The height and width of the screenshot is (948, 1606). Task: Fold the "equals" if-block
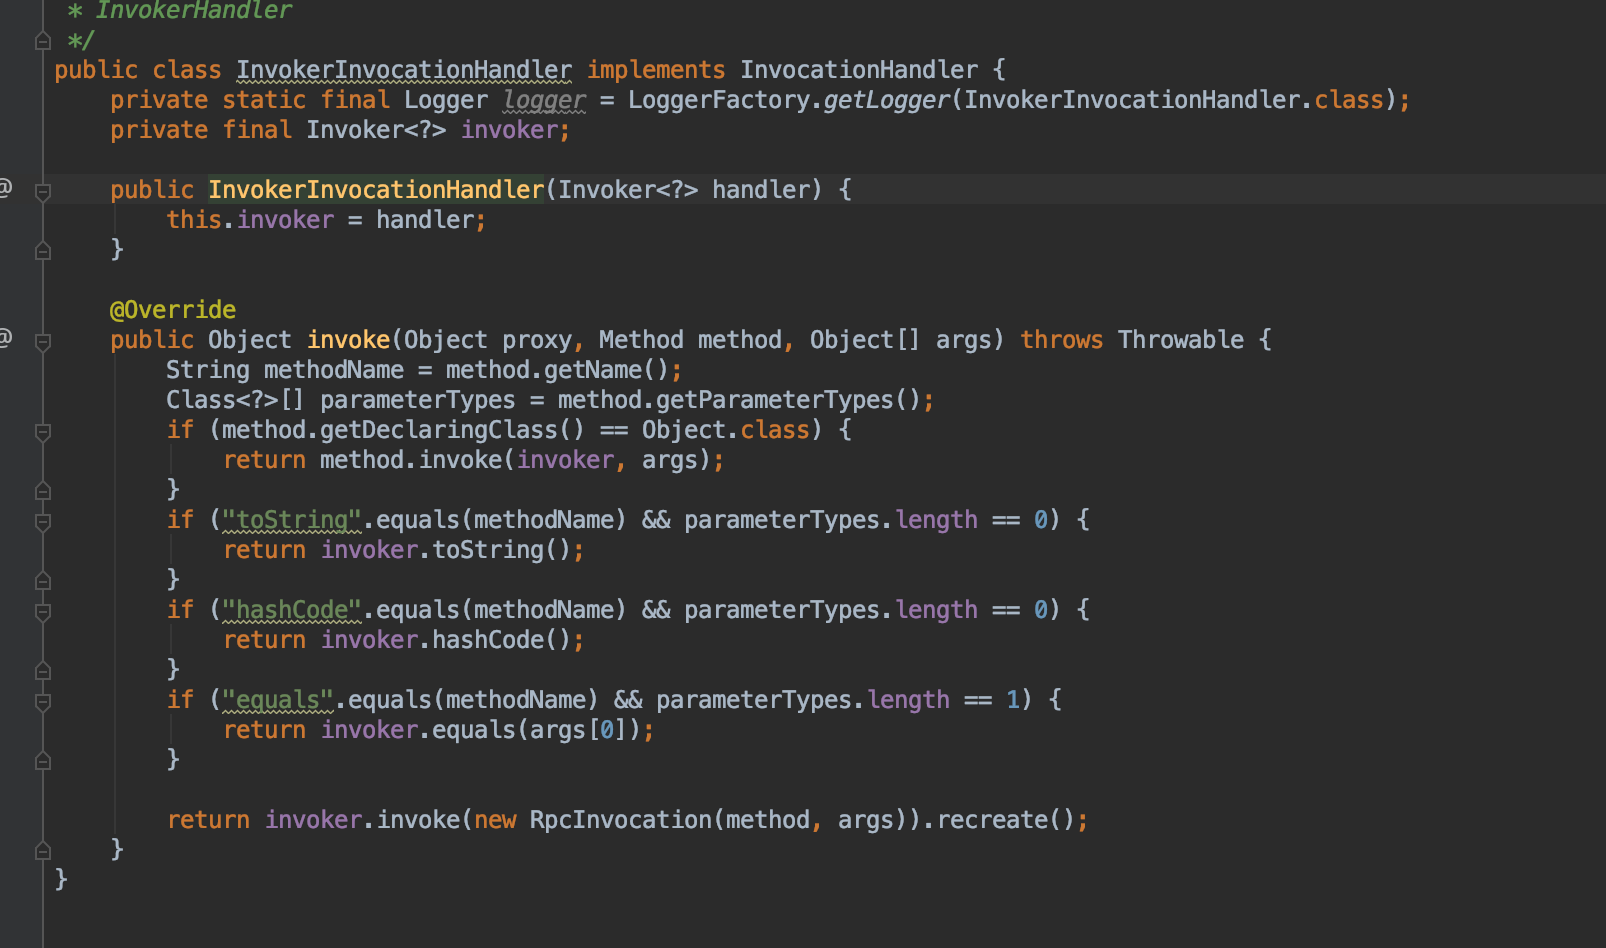point(43,702)
